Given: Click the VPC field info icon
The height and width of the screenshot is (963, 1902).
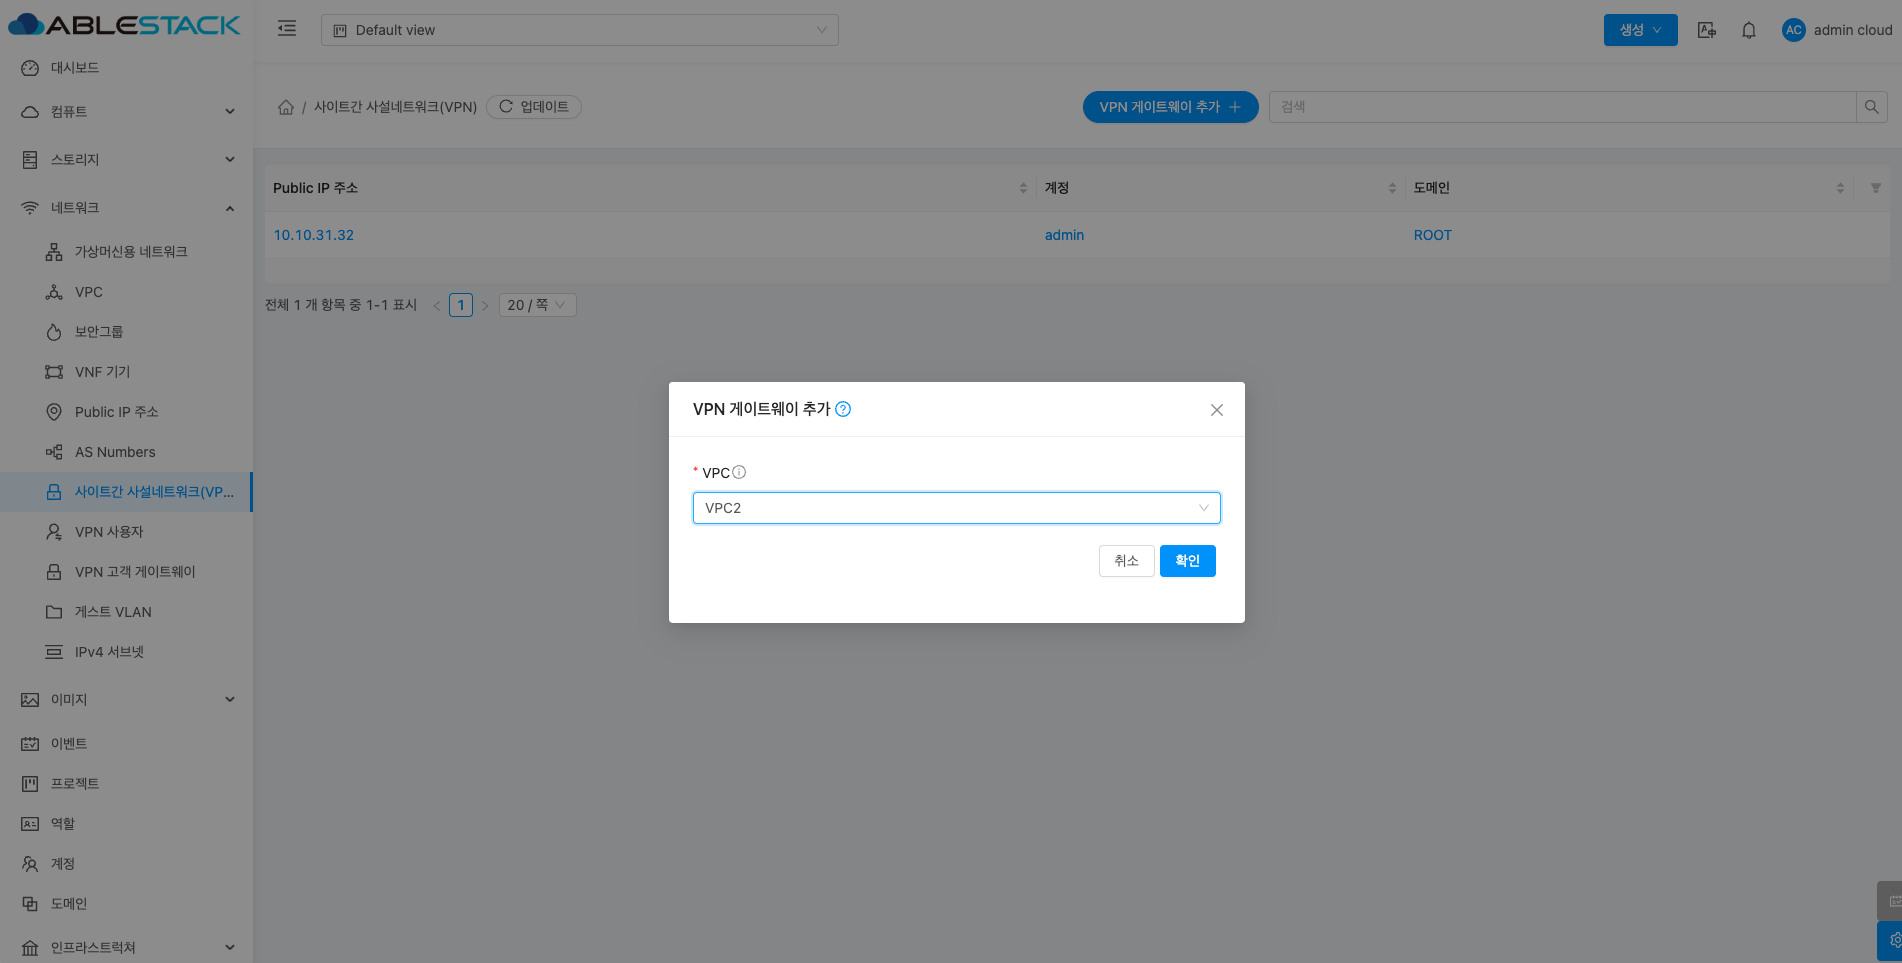Looking at the screenshot, I should [739, 472].
